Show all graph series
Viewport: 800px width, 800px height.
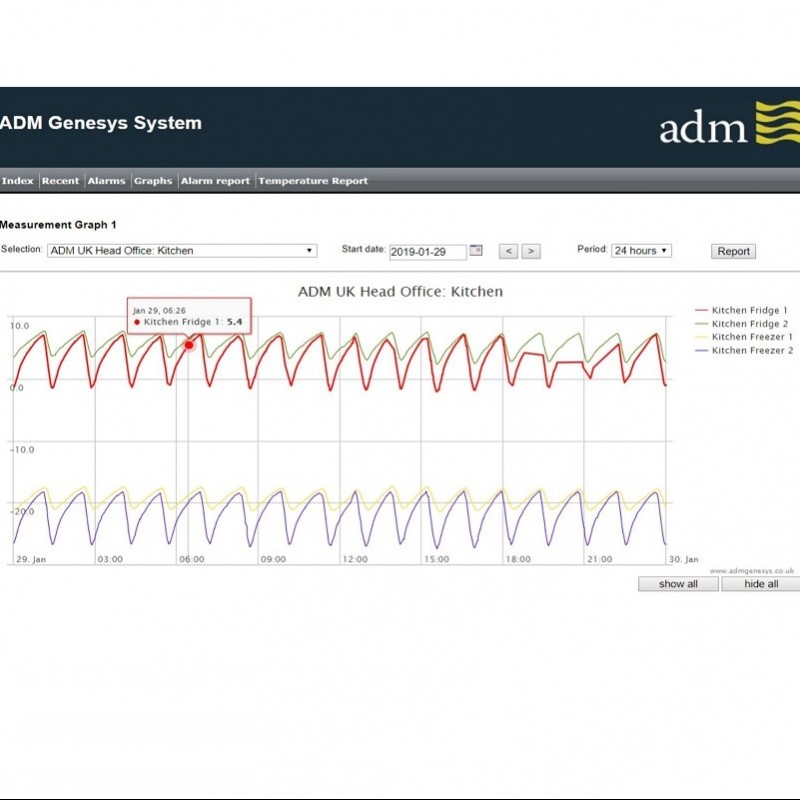(x=678, y=584)
